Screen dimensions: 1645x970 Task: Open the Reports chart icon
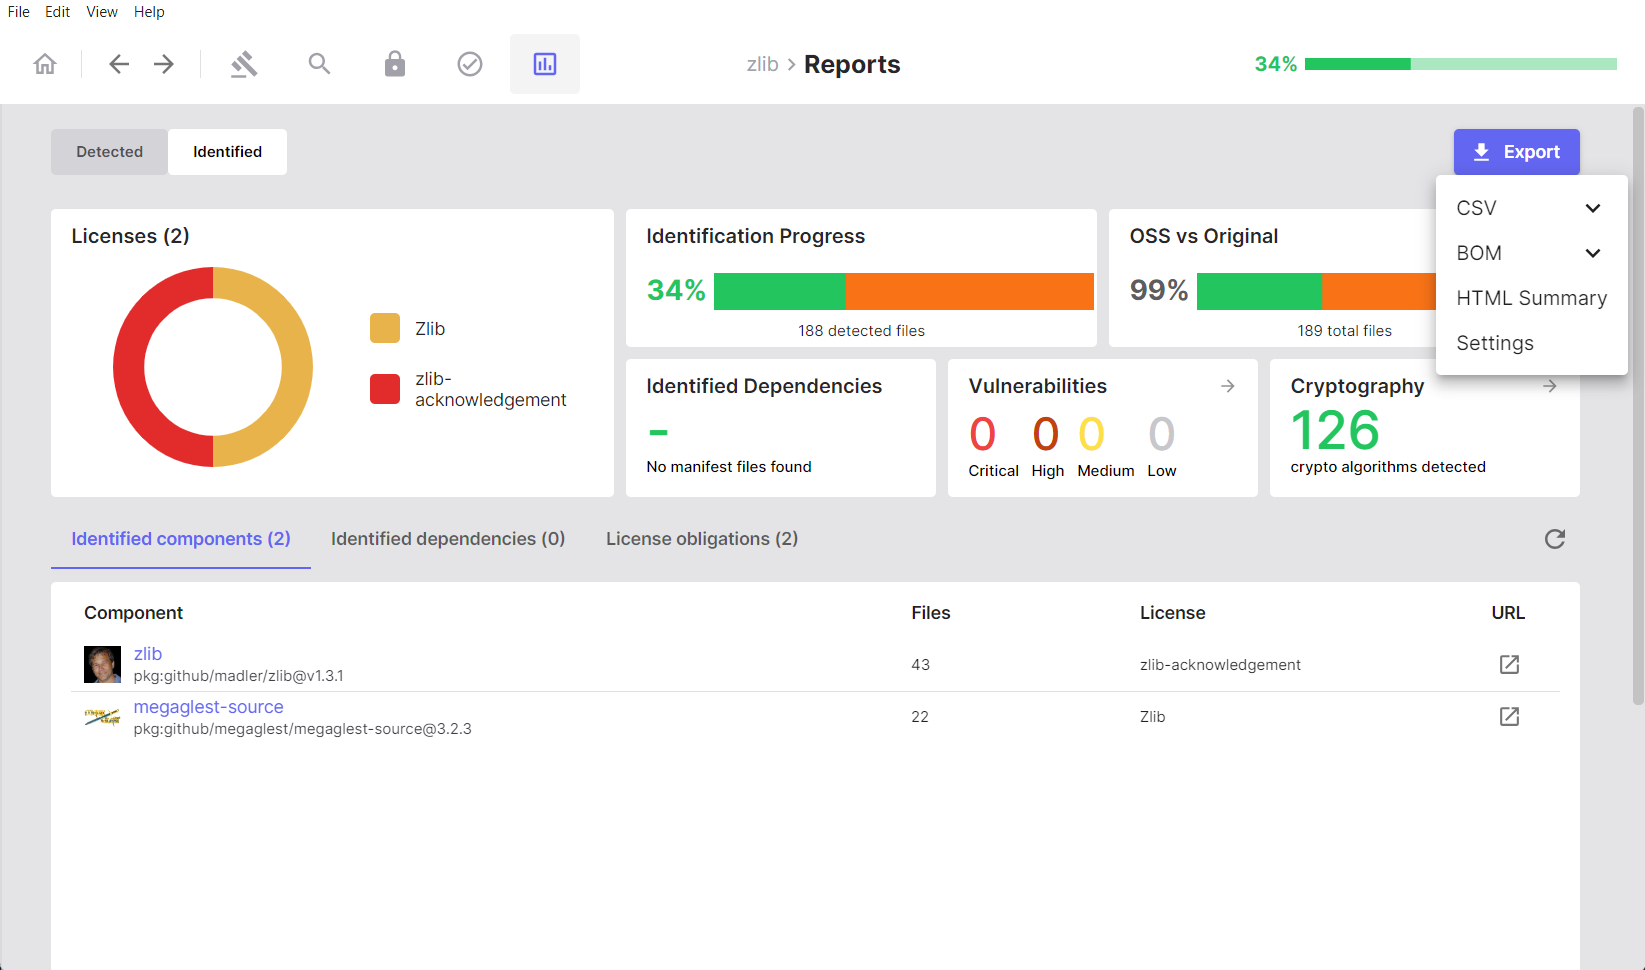click(545, 64)
